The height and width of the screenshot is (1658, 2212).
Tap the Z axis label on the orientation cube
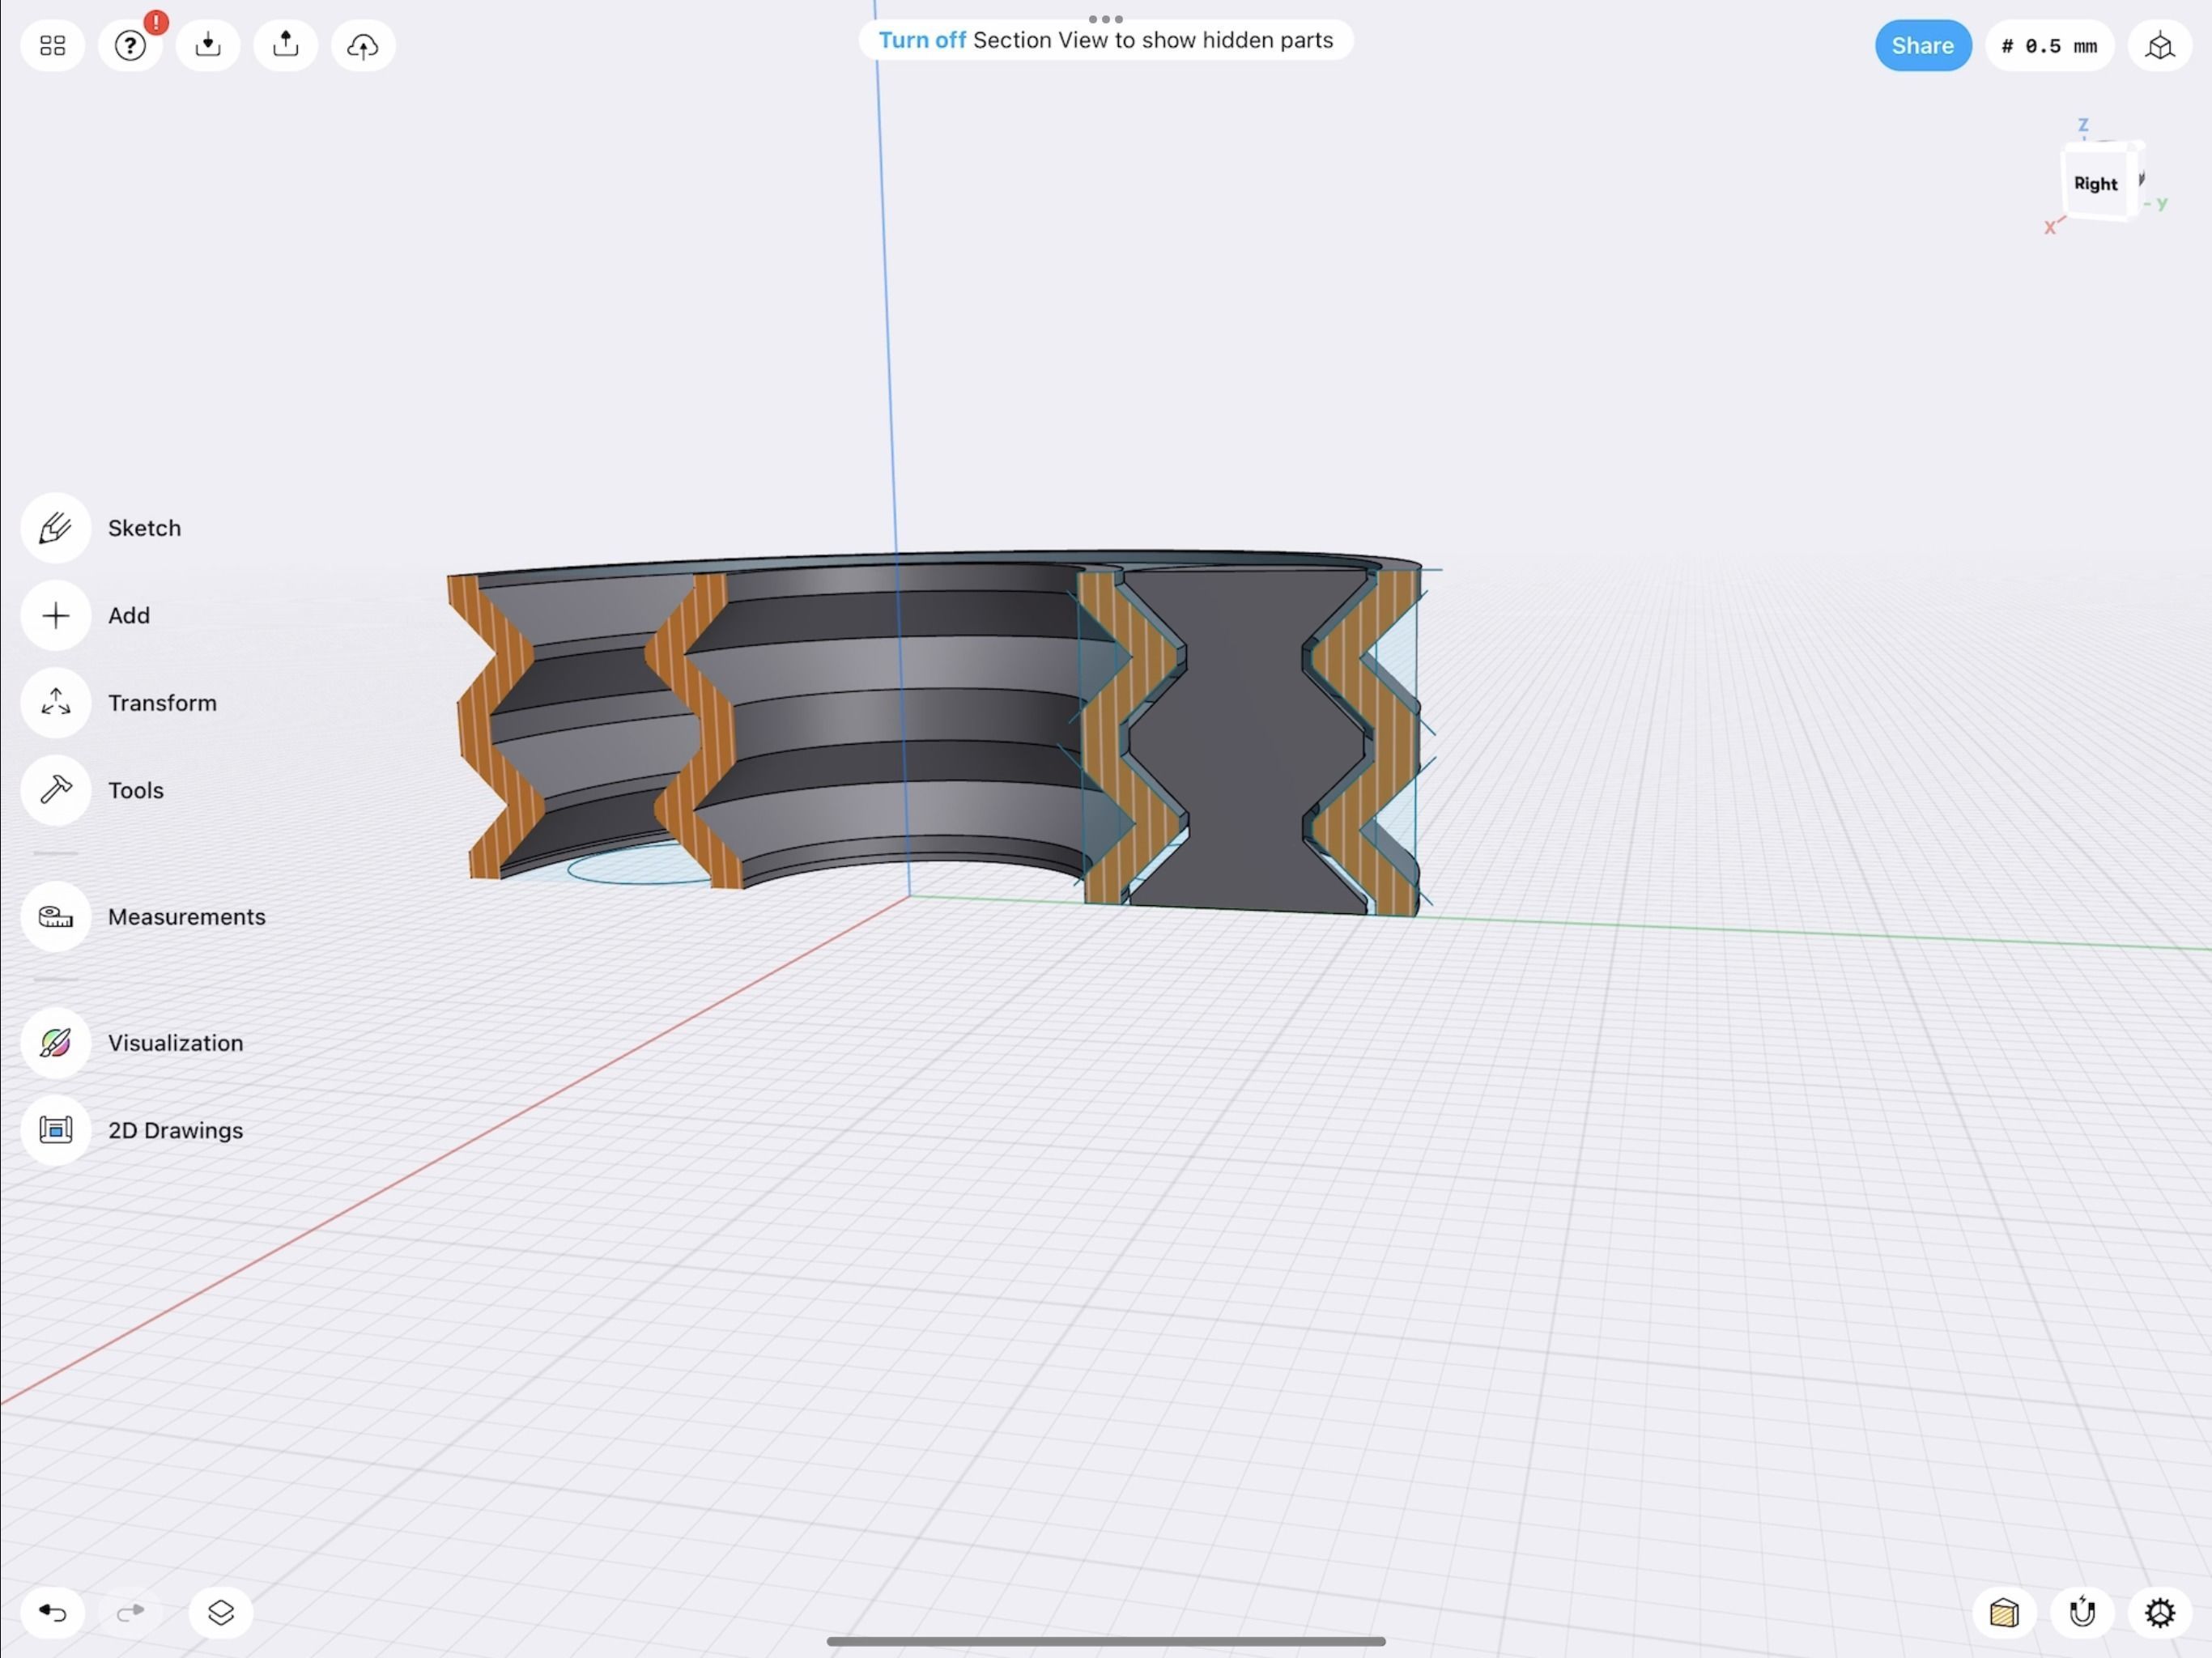[x=2083, y=125]
